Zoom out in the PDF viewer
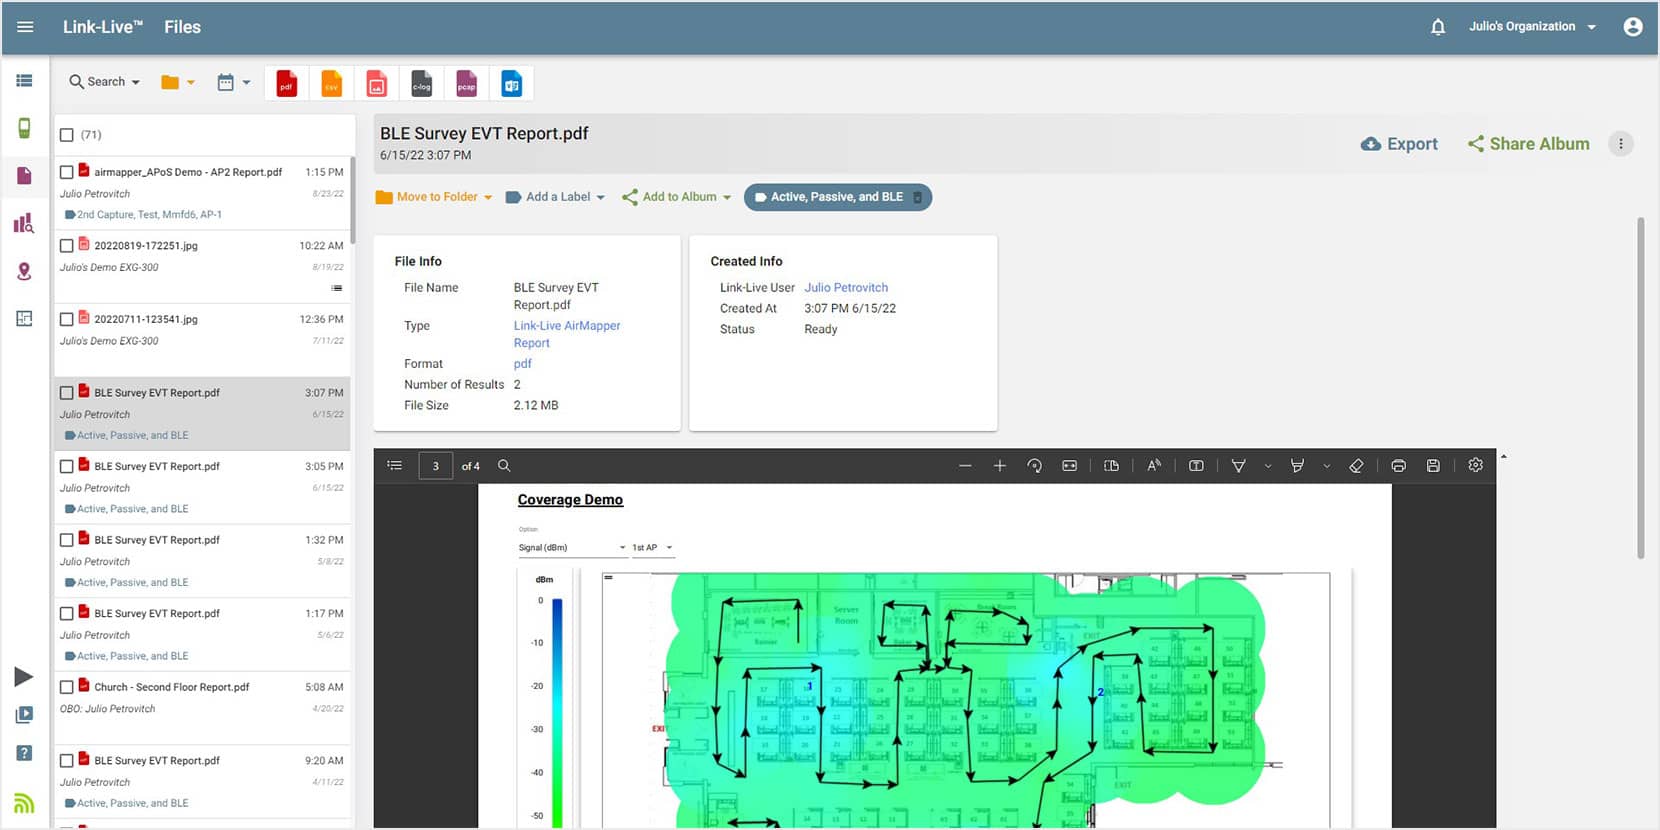The width and height of the screenshot is (1660, 830). (965, 466)
